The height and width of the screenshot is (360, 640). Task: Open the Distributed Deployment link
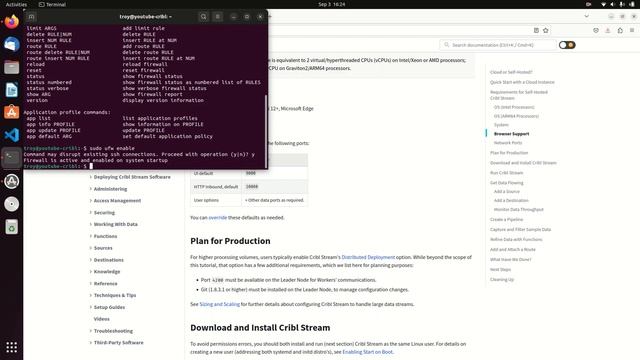(368, 258)
